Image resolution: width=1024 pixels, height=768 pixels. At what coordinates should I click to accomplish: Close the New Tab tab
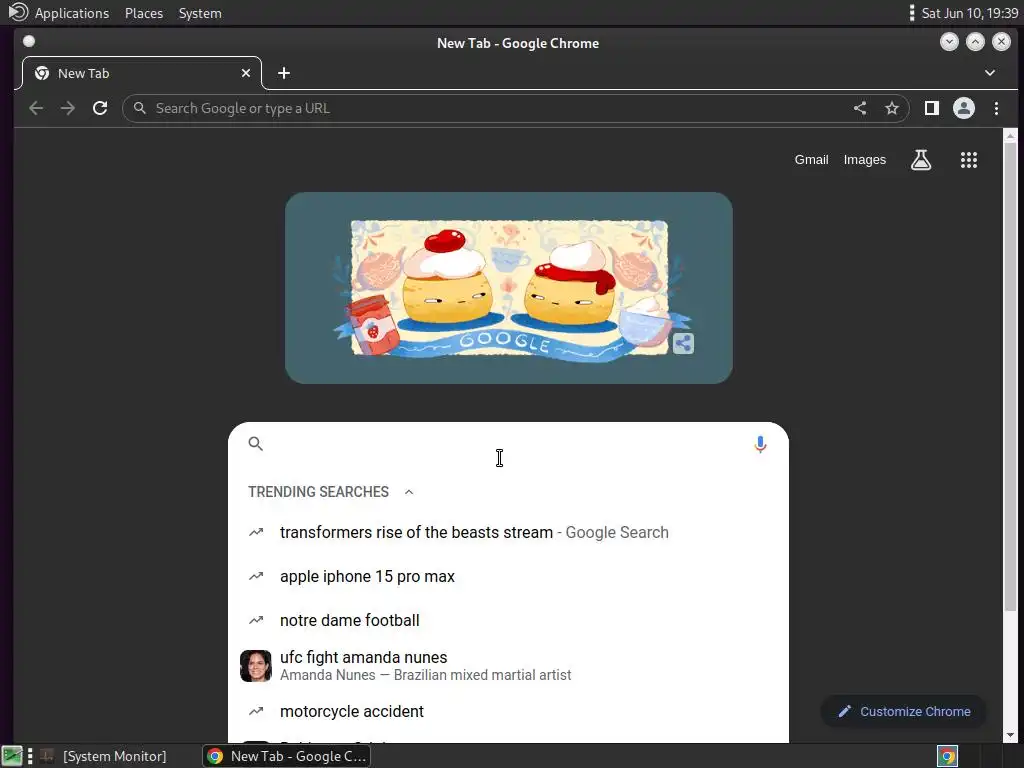pyautogui.click(x=246, y=73)
